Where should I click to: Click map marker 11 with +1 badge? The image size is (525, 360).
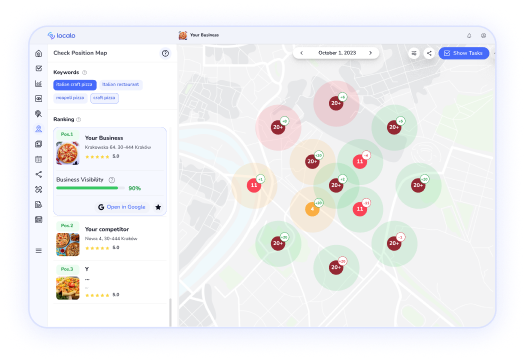[254, 185]
